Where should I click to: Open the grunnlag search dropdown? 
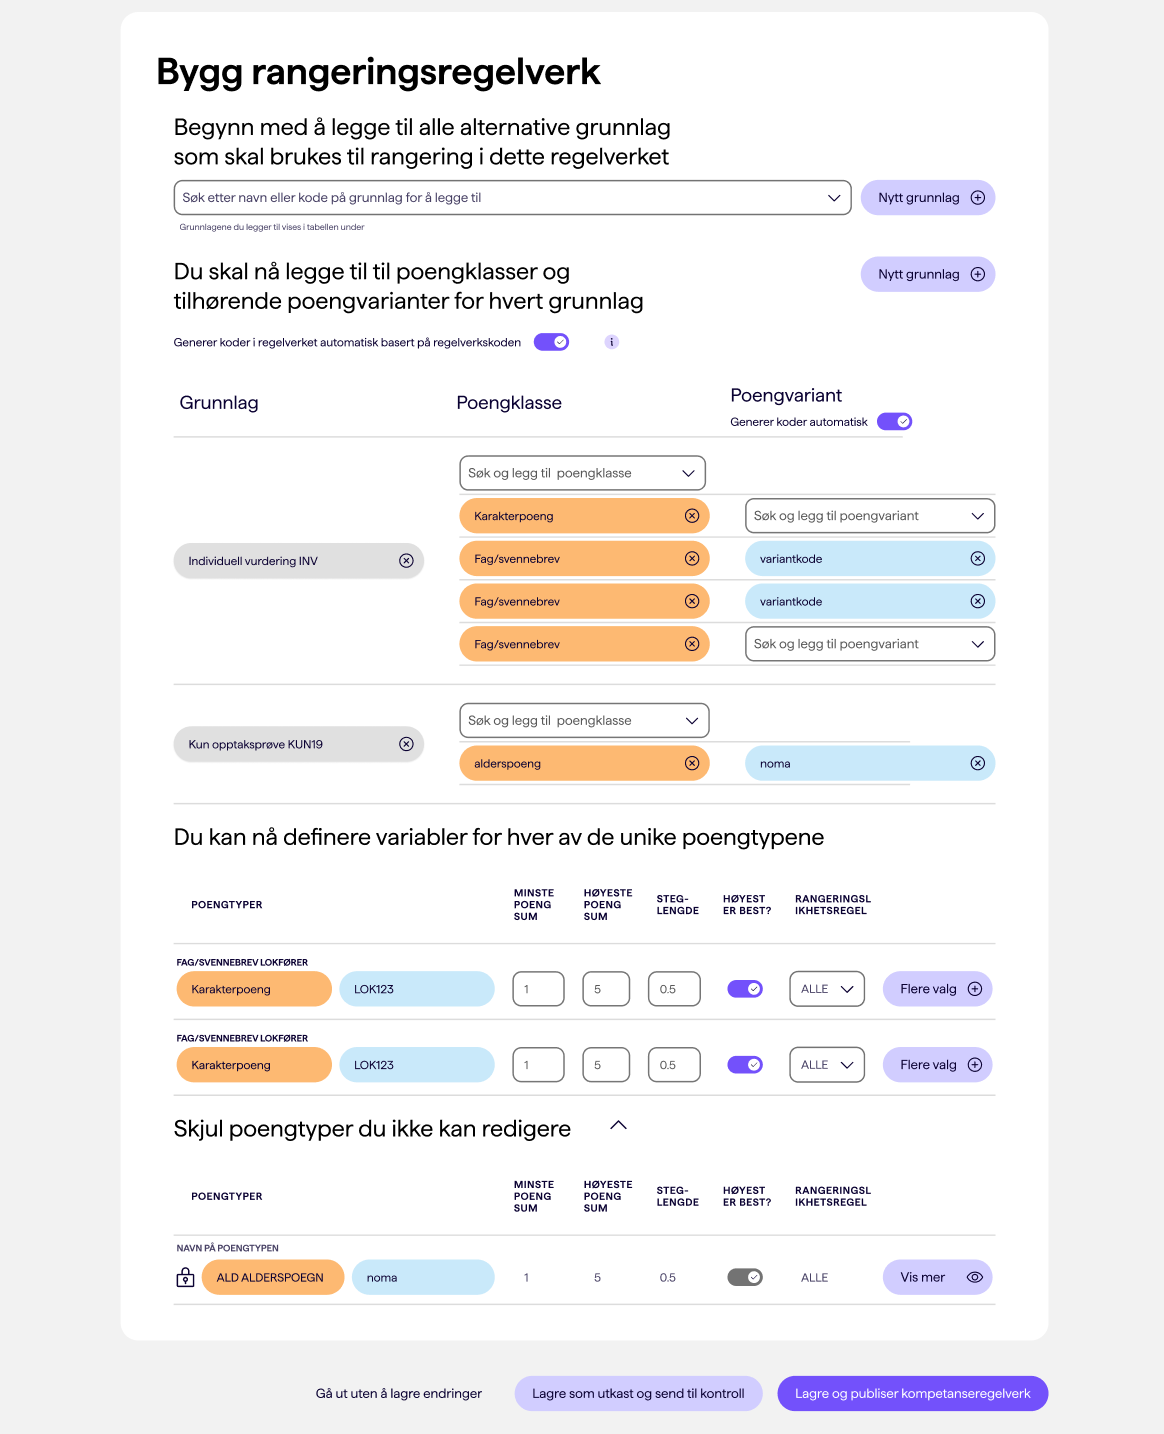512,198
